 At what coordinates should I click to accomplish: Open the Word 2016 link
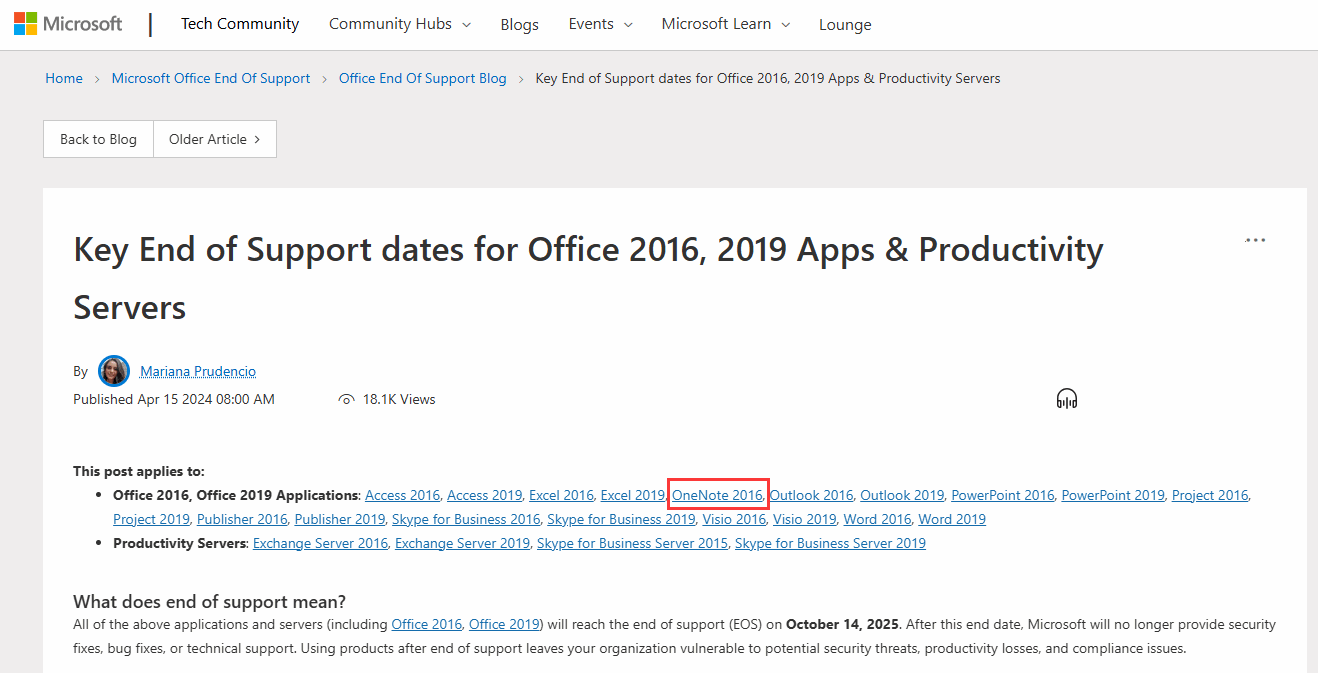click(x=878, y=519)
